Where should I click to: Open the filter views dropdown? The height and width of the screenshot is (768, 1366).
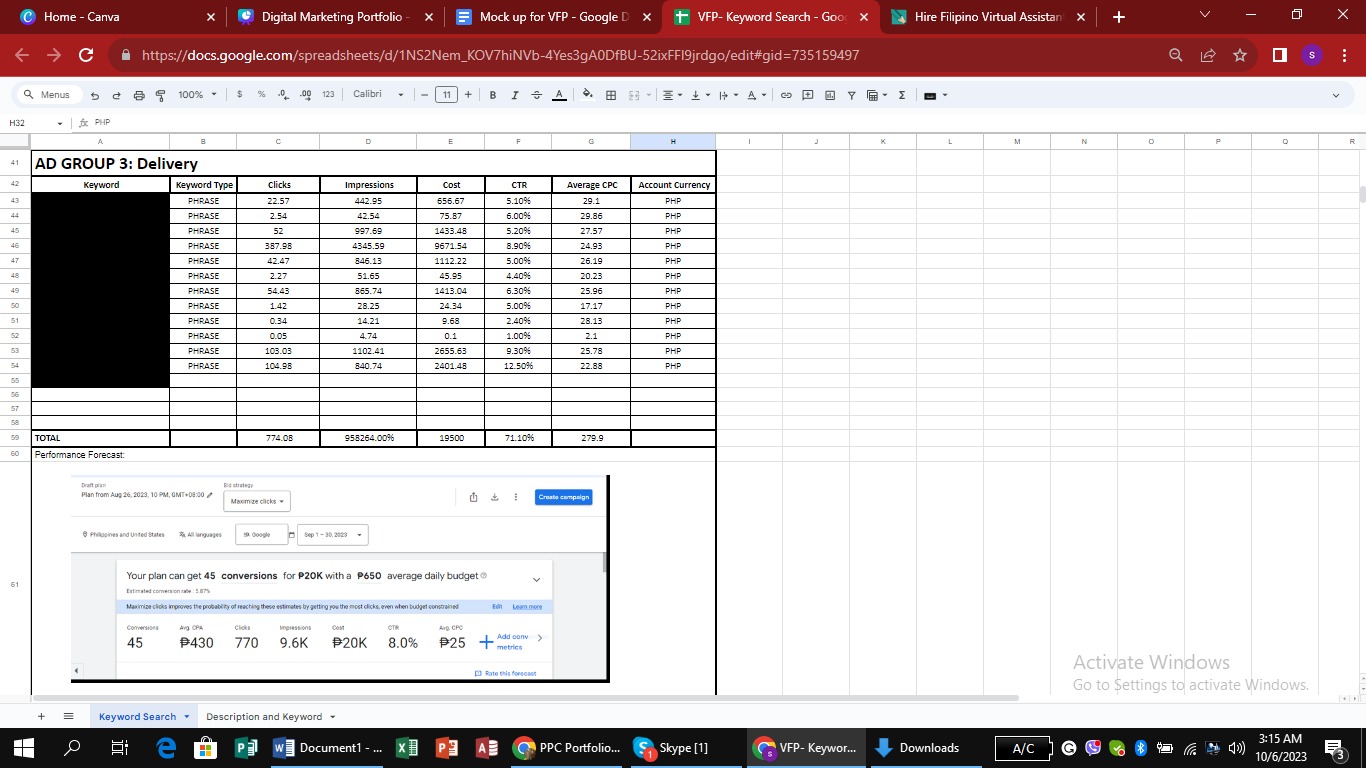pos(876,95)
